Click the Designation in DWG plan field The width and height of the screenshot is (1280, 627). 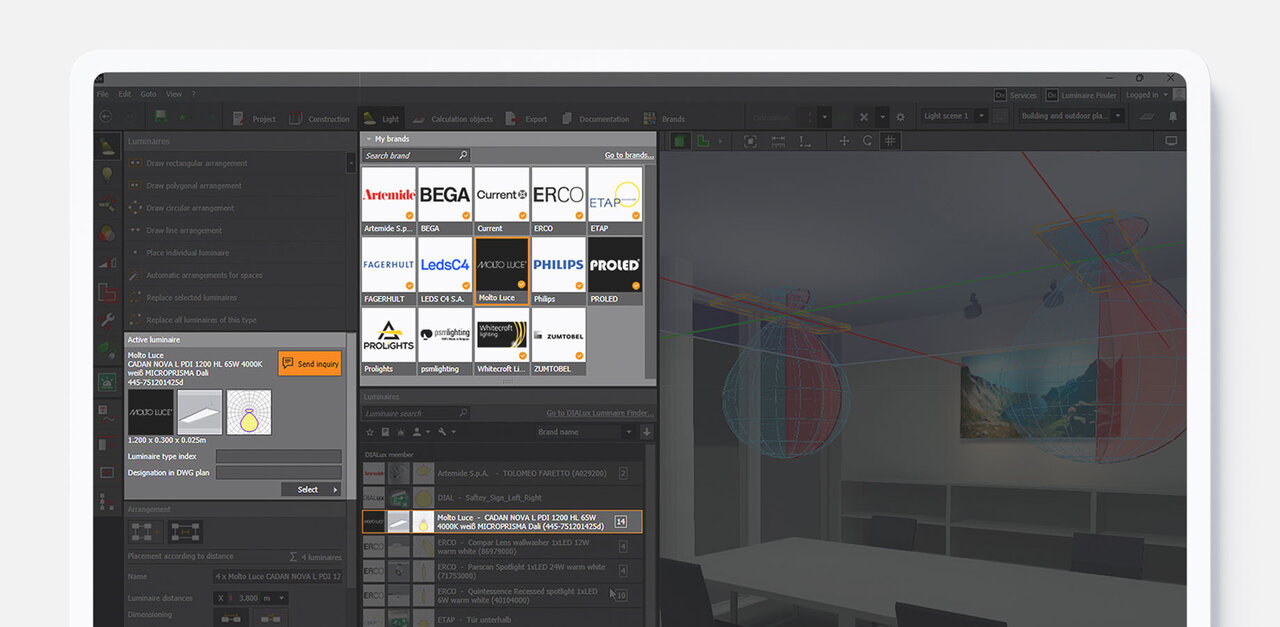[x=278, y=473]
